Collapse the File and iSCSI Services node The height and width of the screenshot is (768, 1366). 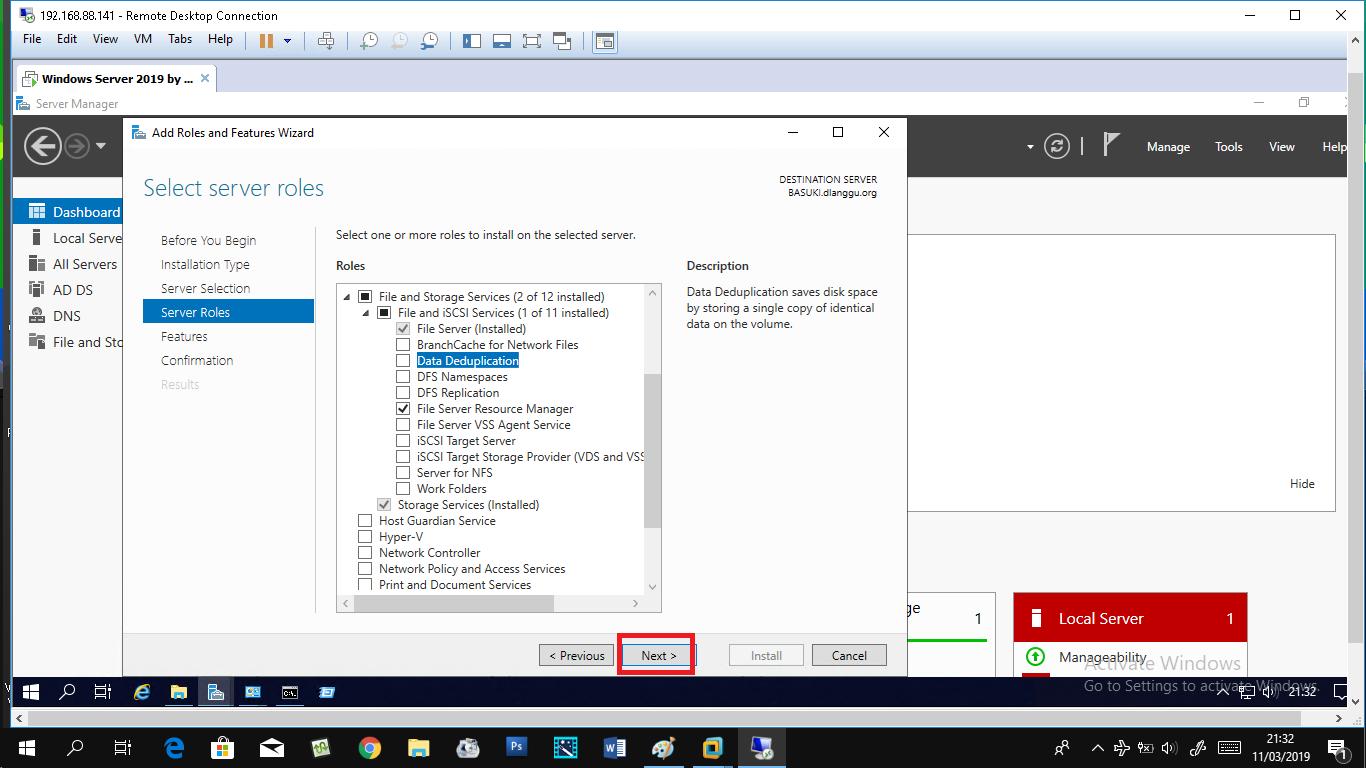pos(366,313)
